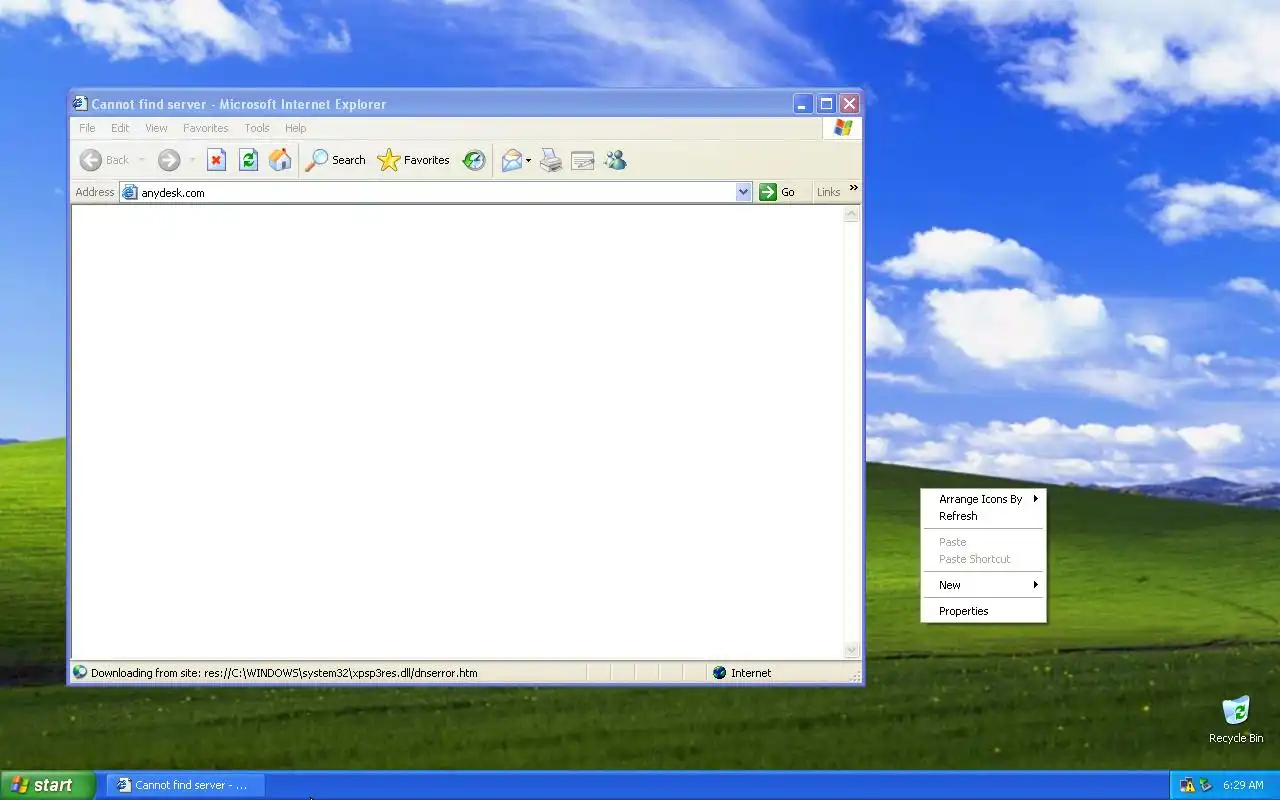Image resolution: width=1280 pixels, height=800 pixels.
Task: Click the Windows flag logo in the menu bar
Action: pos(843,128)
